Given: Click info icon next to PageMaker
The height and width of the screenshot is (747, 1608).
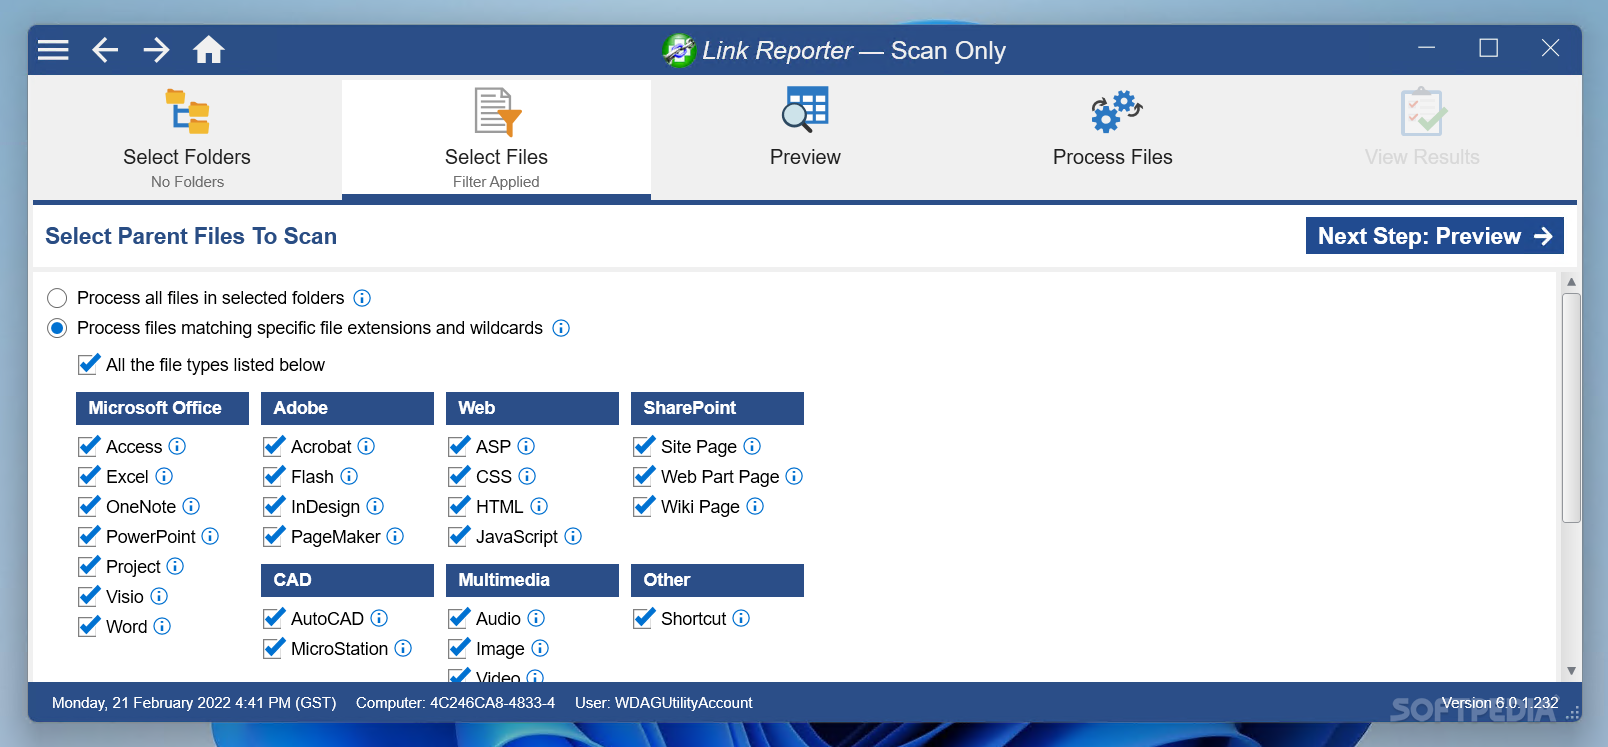Looking at the screenshot, I should click(x=395, y=536).
